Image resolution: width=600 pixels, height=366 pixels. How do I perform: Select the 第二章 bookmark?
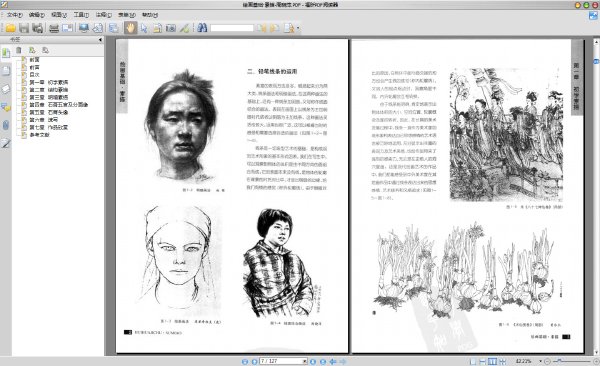(49, 90)
